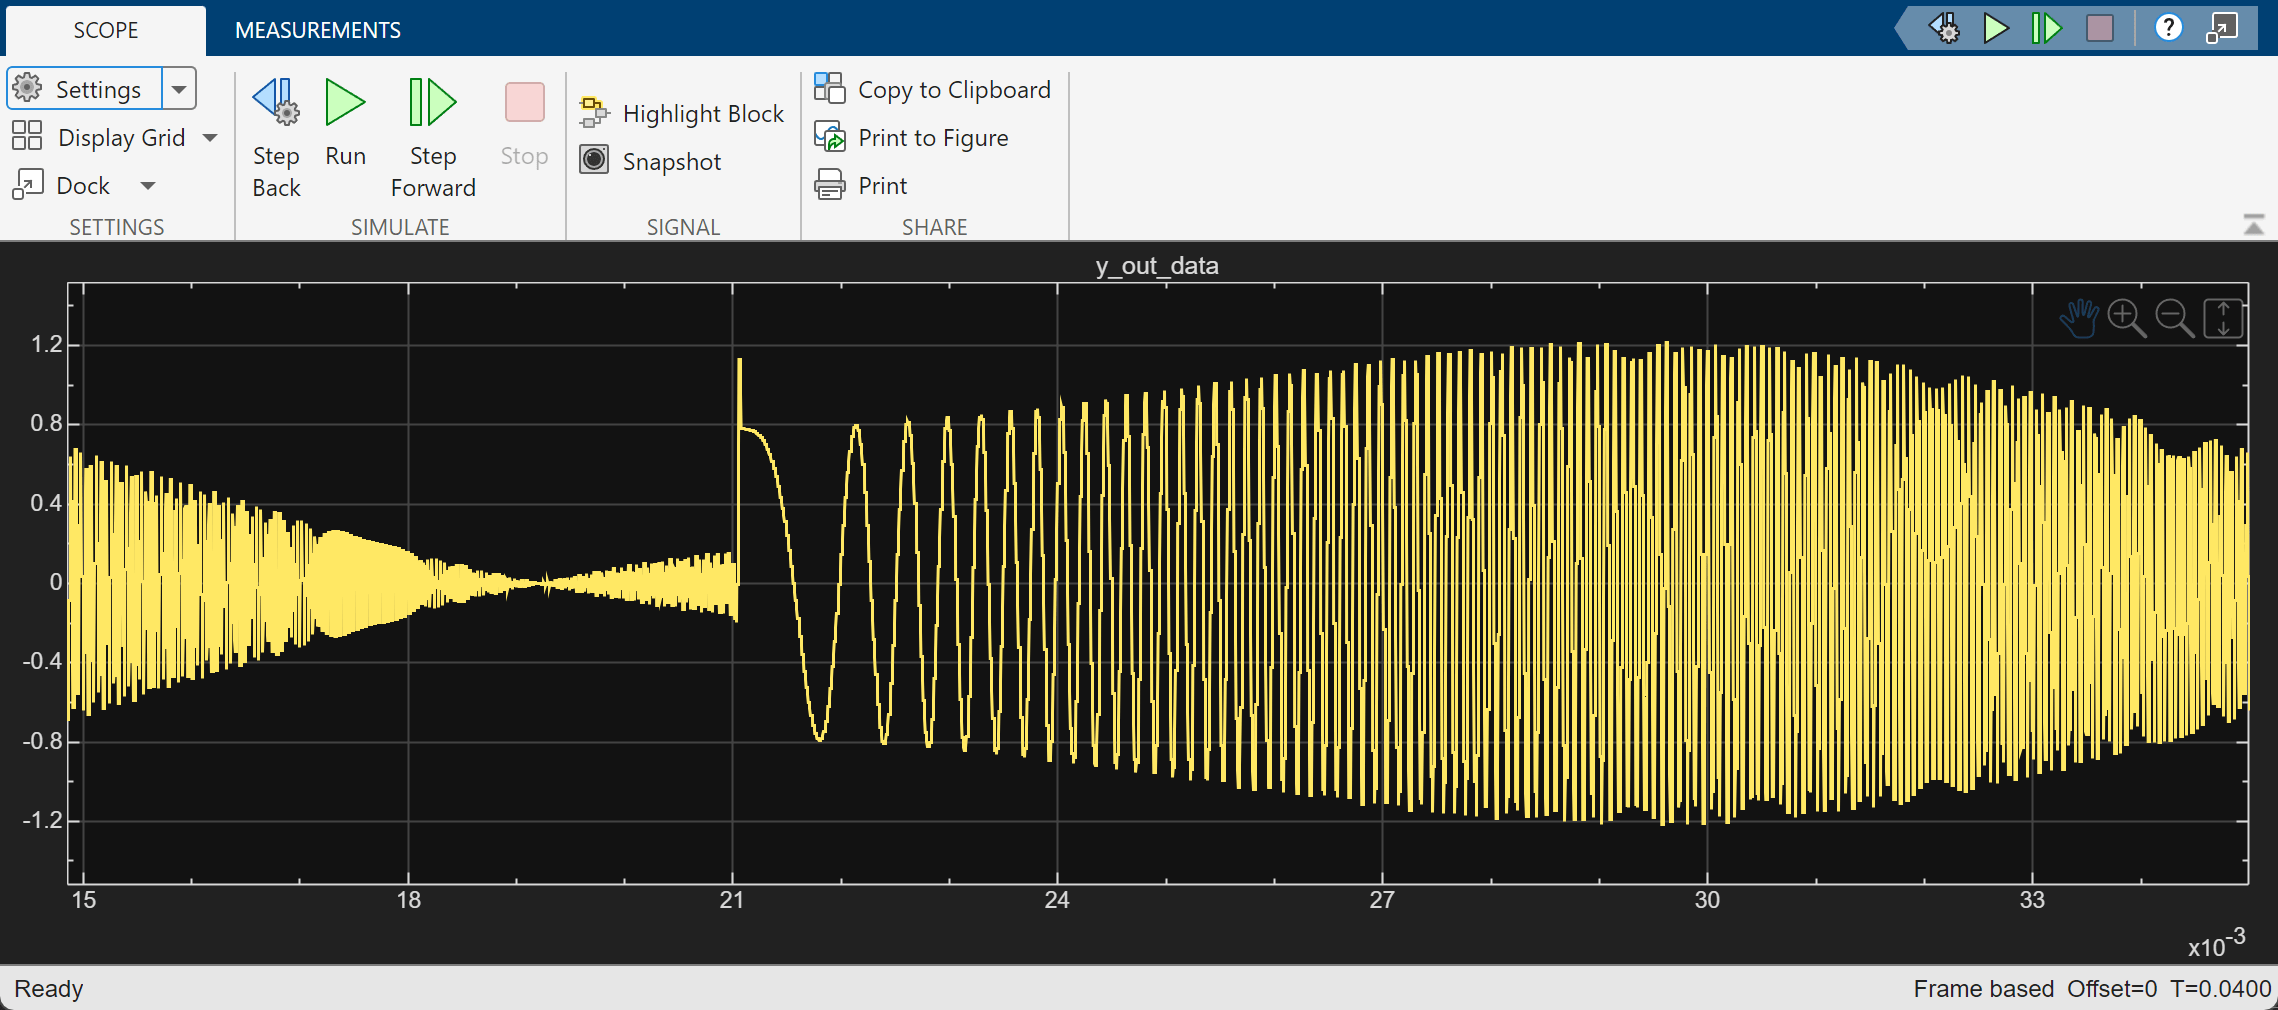Open help from top-right question mark
Viewport: 2278px width, 1010px height.
coord(2168,27)
